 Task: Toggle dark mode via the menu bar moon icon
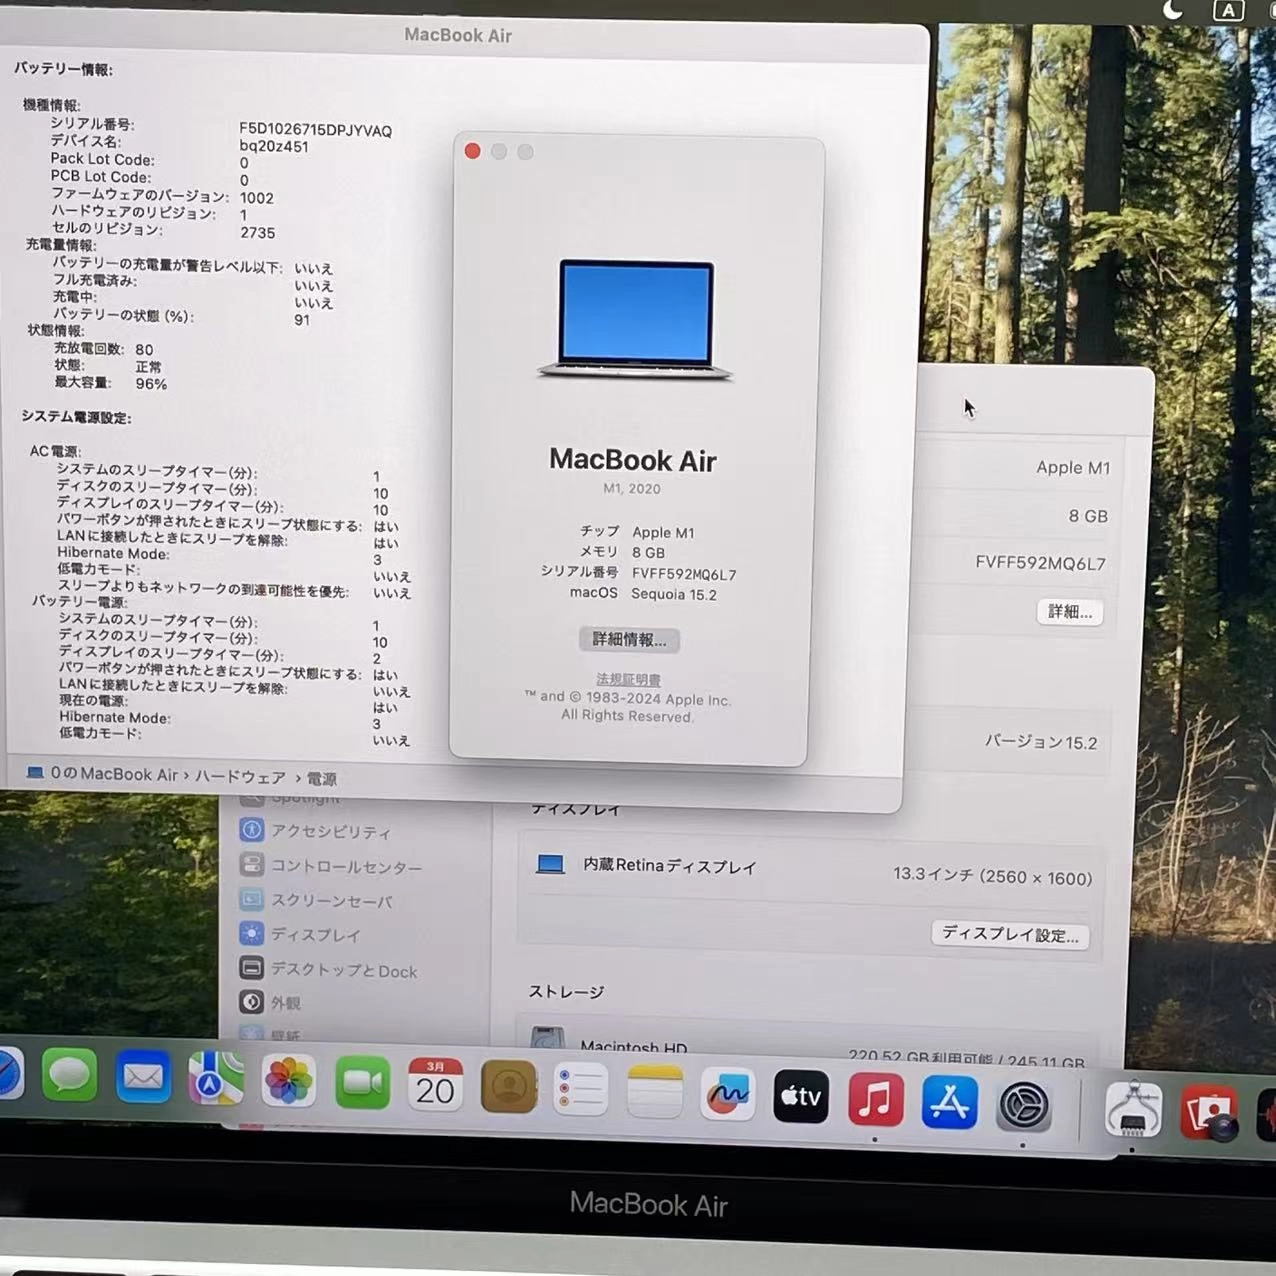tap(1172, 11)
